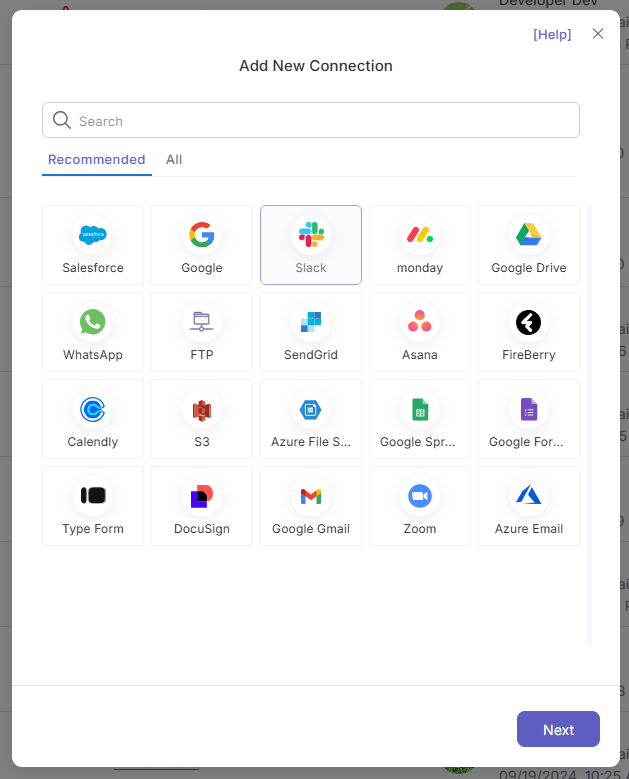Click the Next button
629x779 pixels.
click(x=558, y=729)
